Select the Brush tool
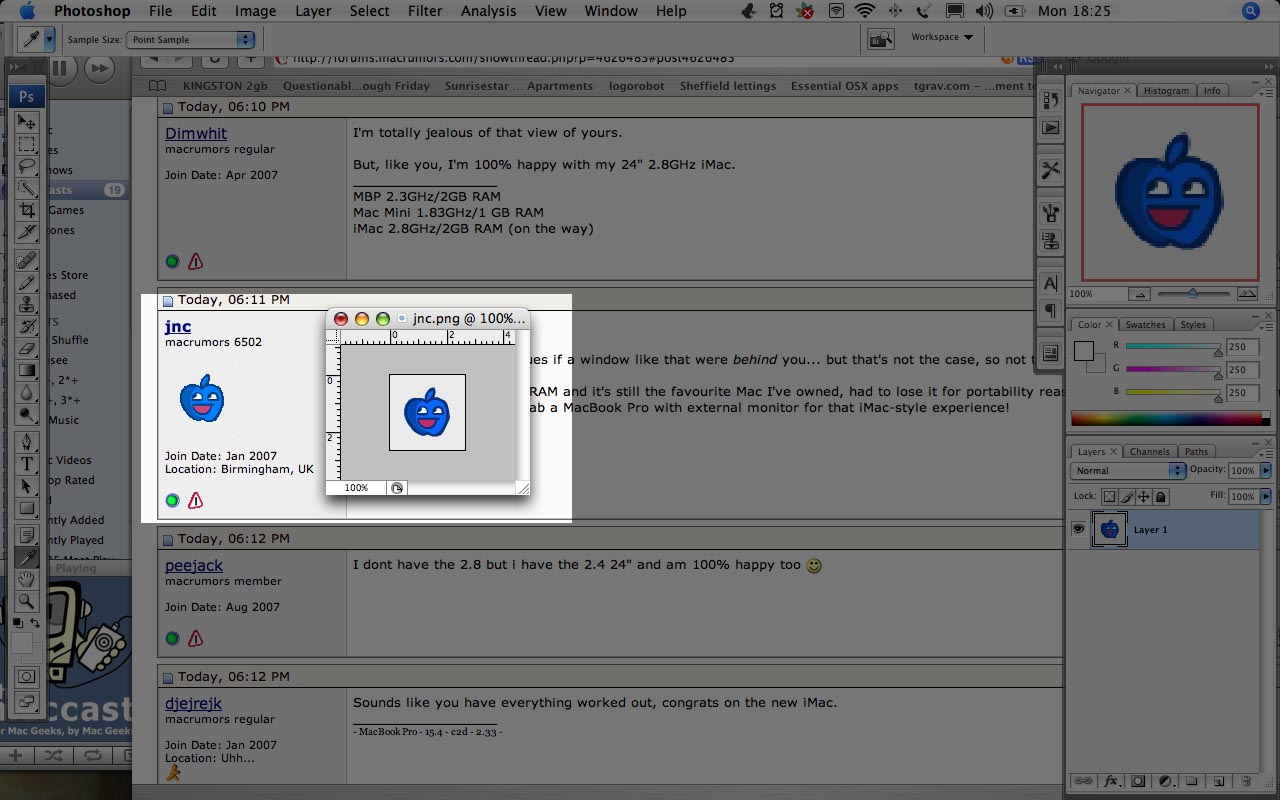Image resolution: width=1280 pixels, height=800 pixels. [27, 283]
